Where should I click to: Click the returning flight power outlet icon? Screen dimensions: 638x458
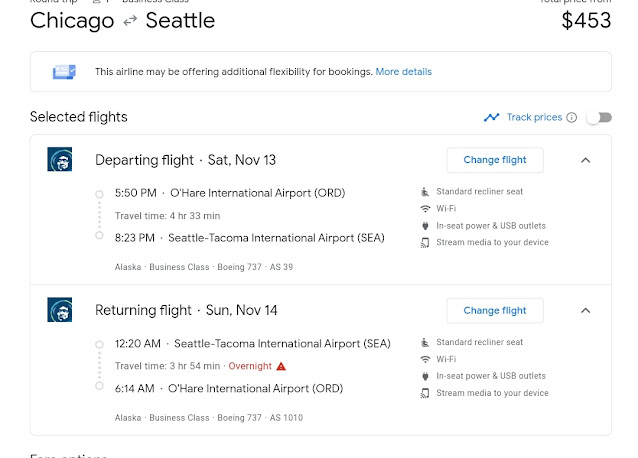tap(425, 376)
